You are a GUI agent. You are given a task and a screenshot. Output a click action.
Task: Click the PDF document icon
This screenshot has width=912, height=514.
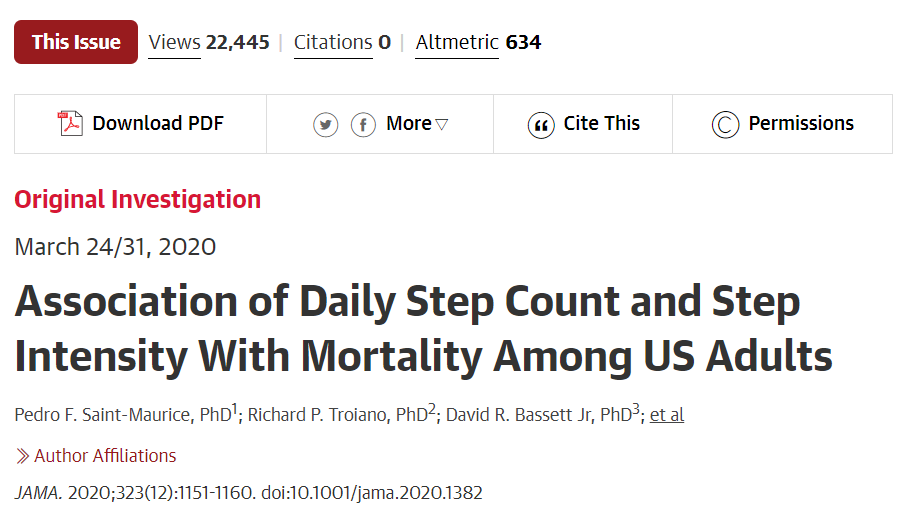(70, 124)
